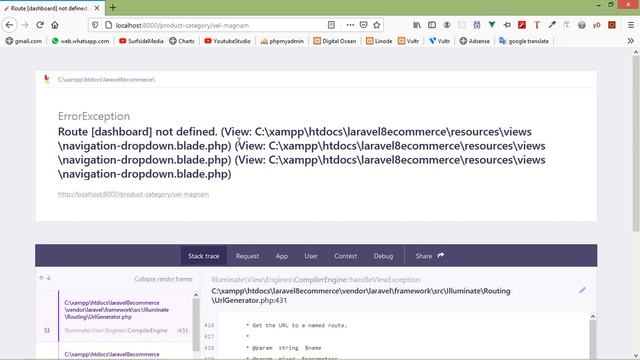
Task: Click the browser forward arrow
Action: (24, 25)
